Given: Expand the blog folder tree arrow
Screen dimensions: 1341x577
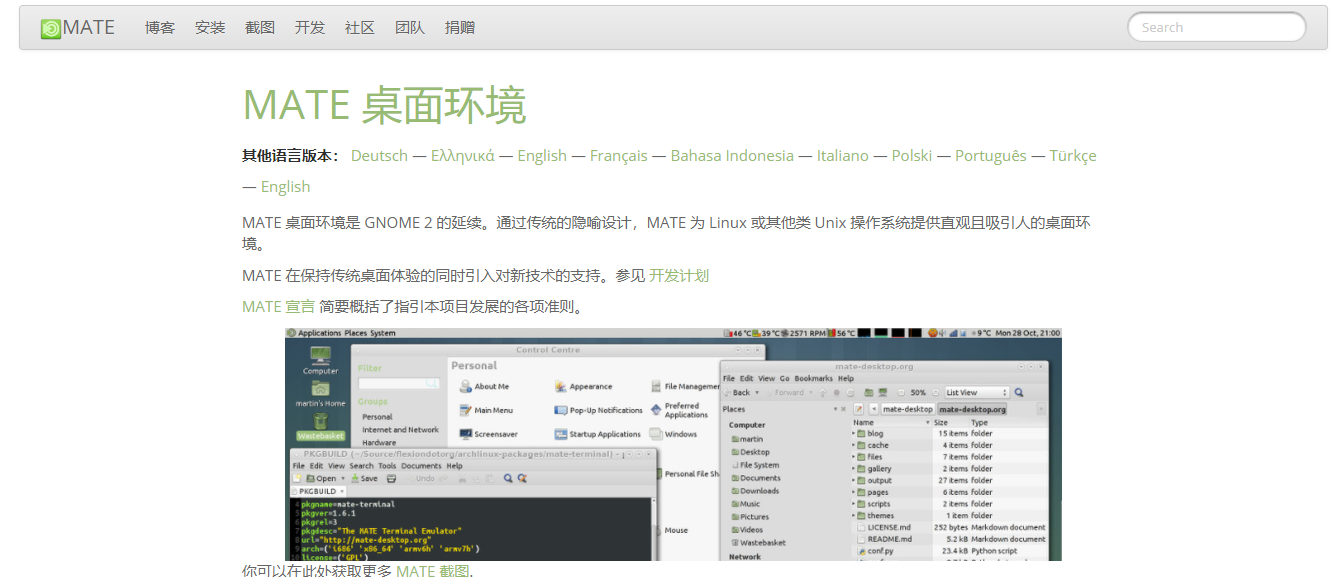Looking at the screenshot, I should tap(854, 434).
